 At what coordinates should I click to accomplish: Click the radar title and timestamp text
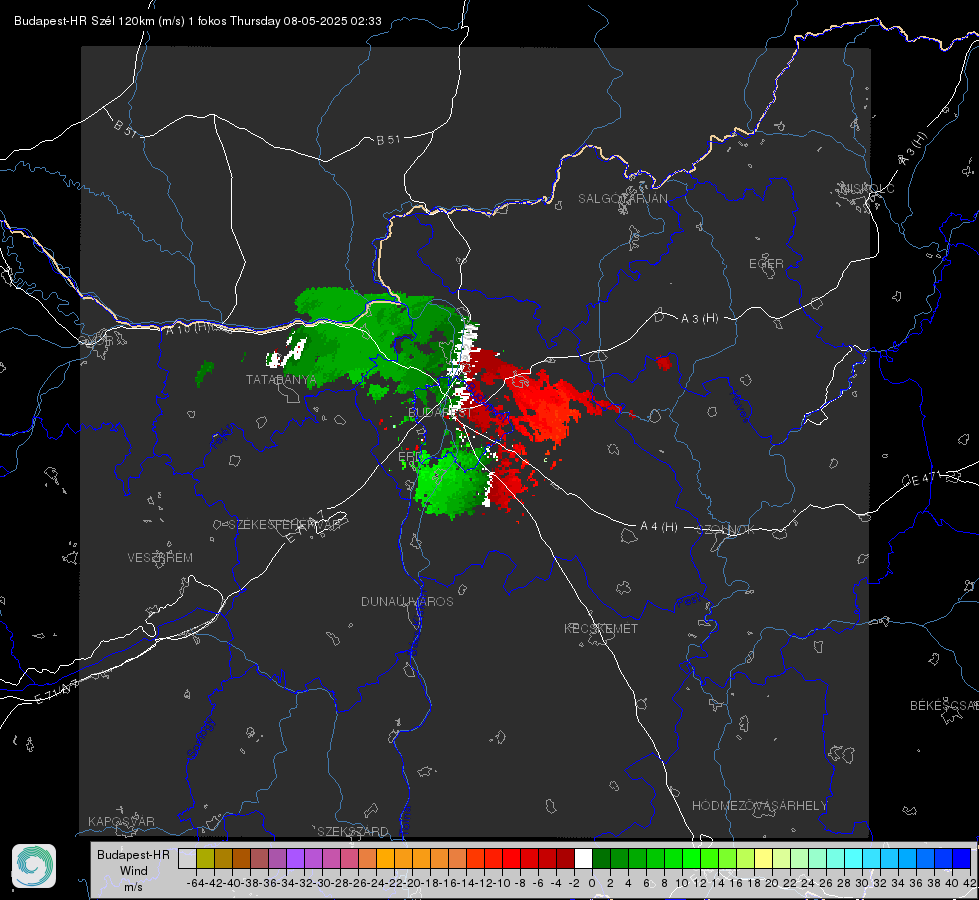198,21
